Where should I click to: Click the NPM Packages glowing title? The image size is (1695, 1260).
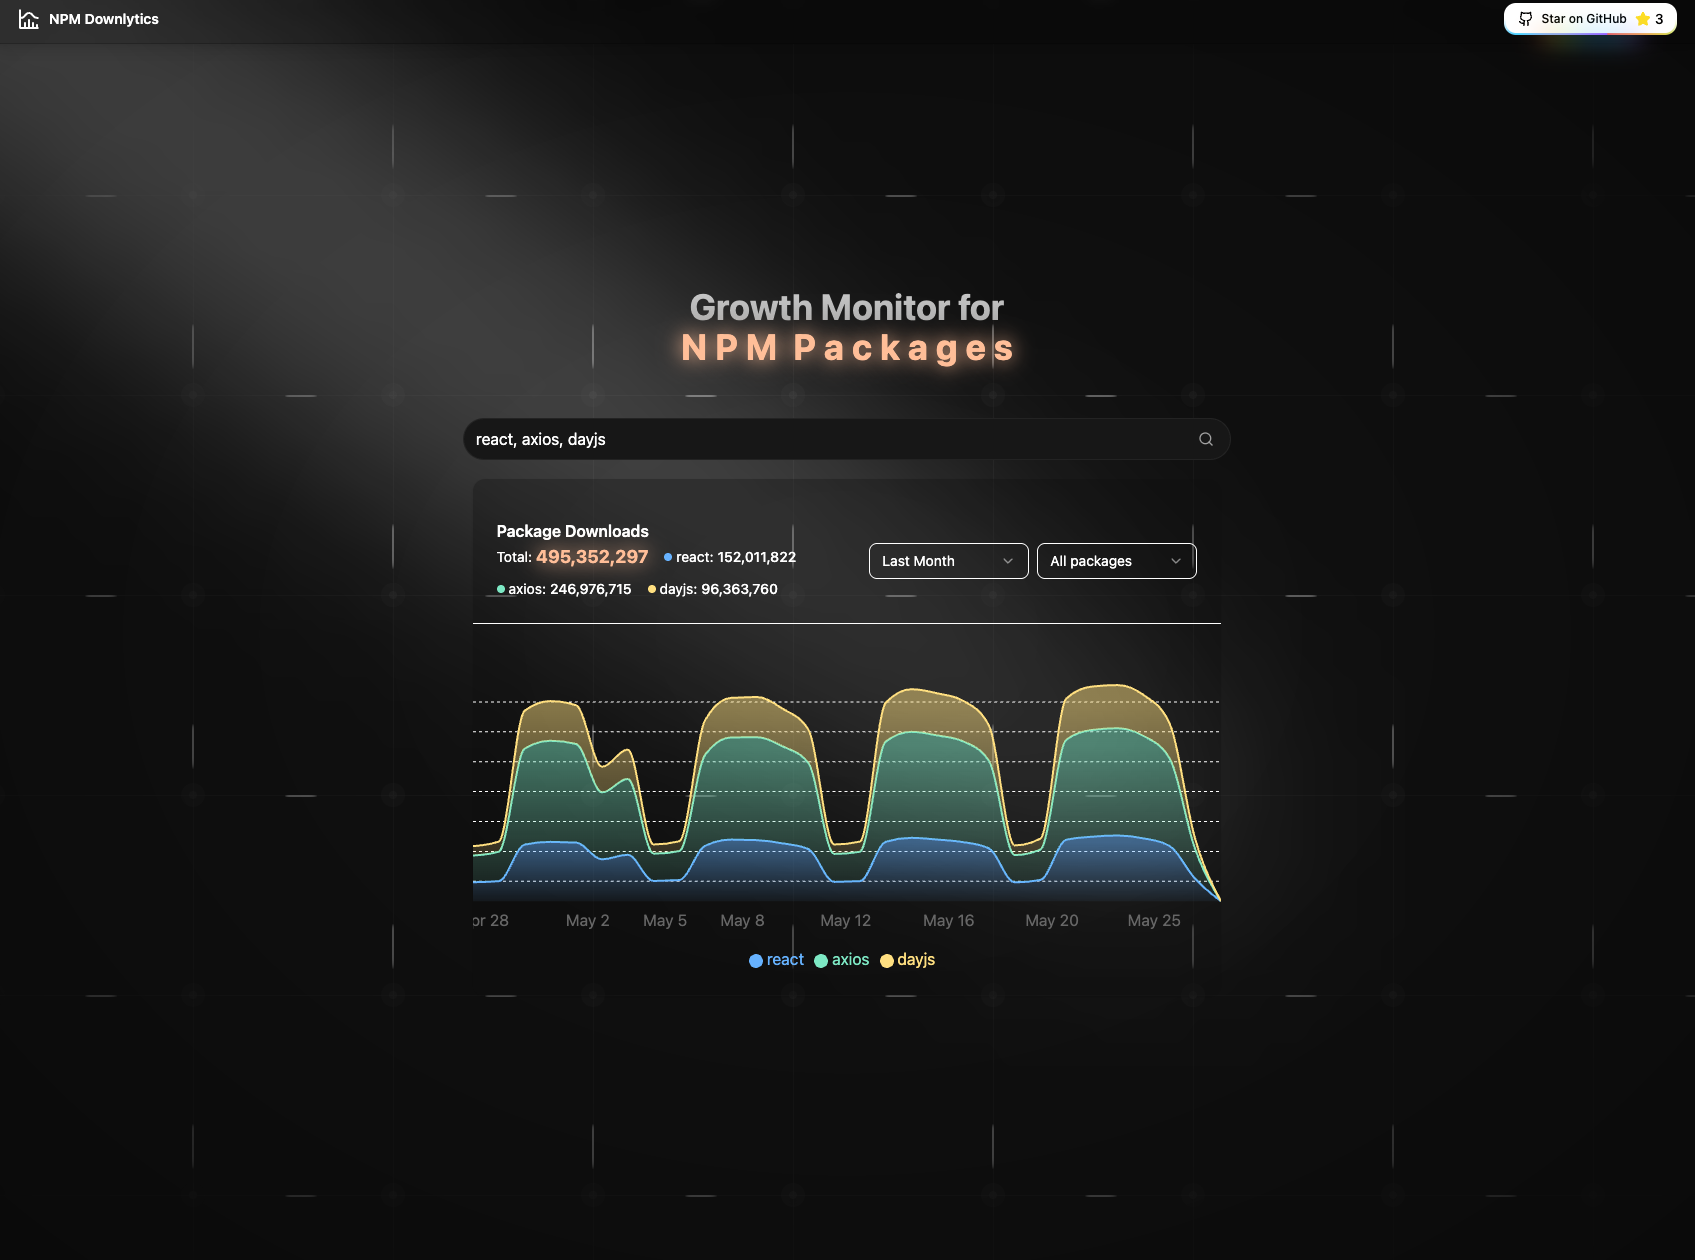click(x=847, y=348)
